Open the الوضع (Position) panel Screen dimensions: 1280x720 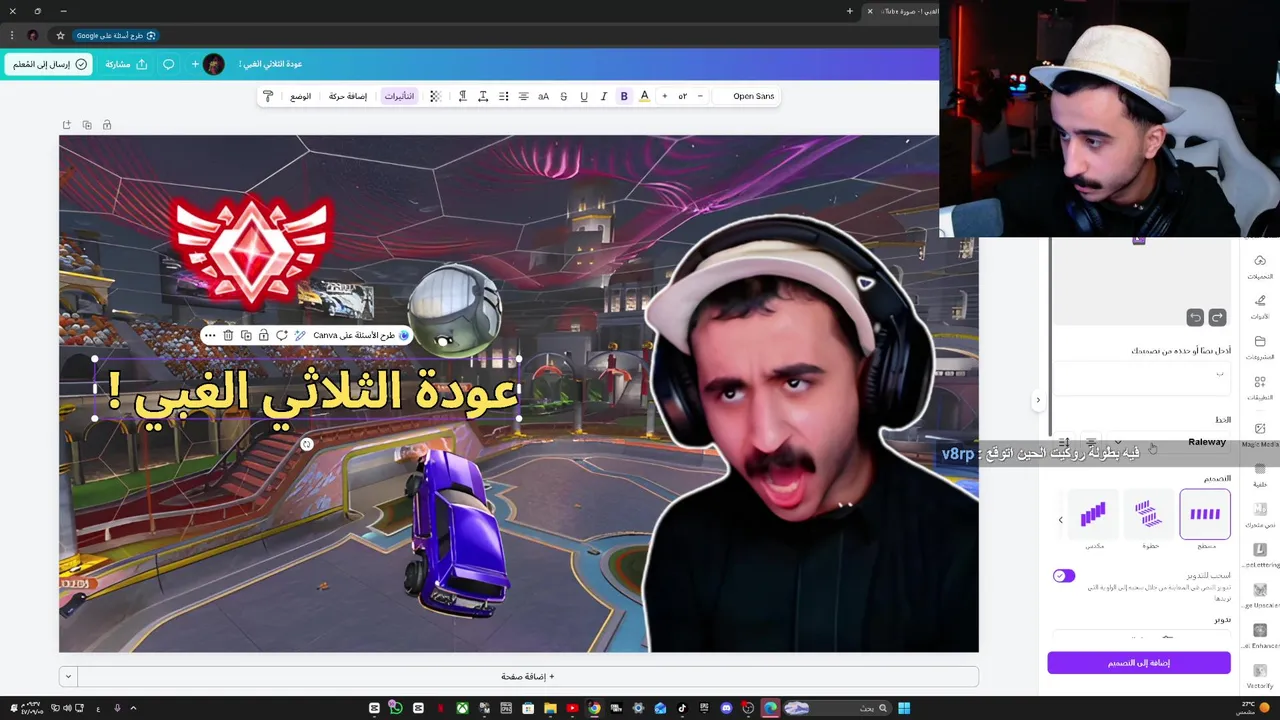click(301, 96)
